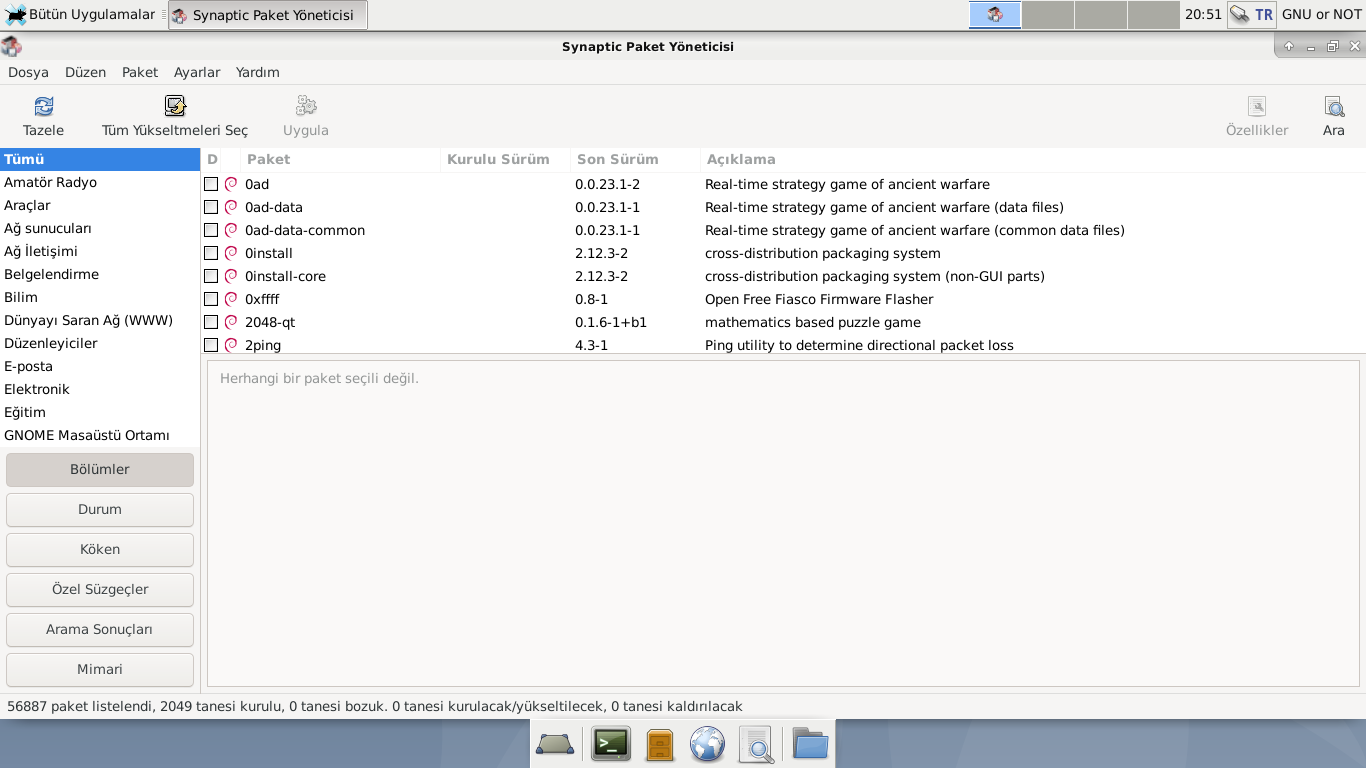Click the Tazele reload icon
This screenshot has width=1366, height=768.
coord(44,106)
